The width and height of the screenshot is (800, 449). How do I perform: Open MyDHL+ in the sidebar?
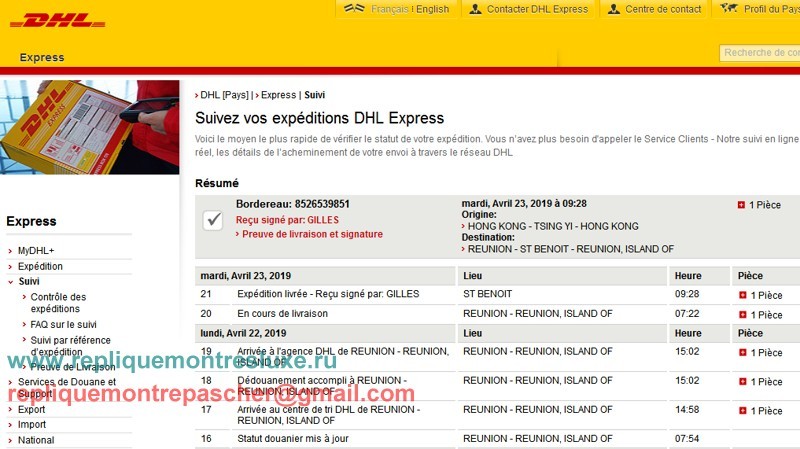point(36,251)
